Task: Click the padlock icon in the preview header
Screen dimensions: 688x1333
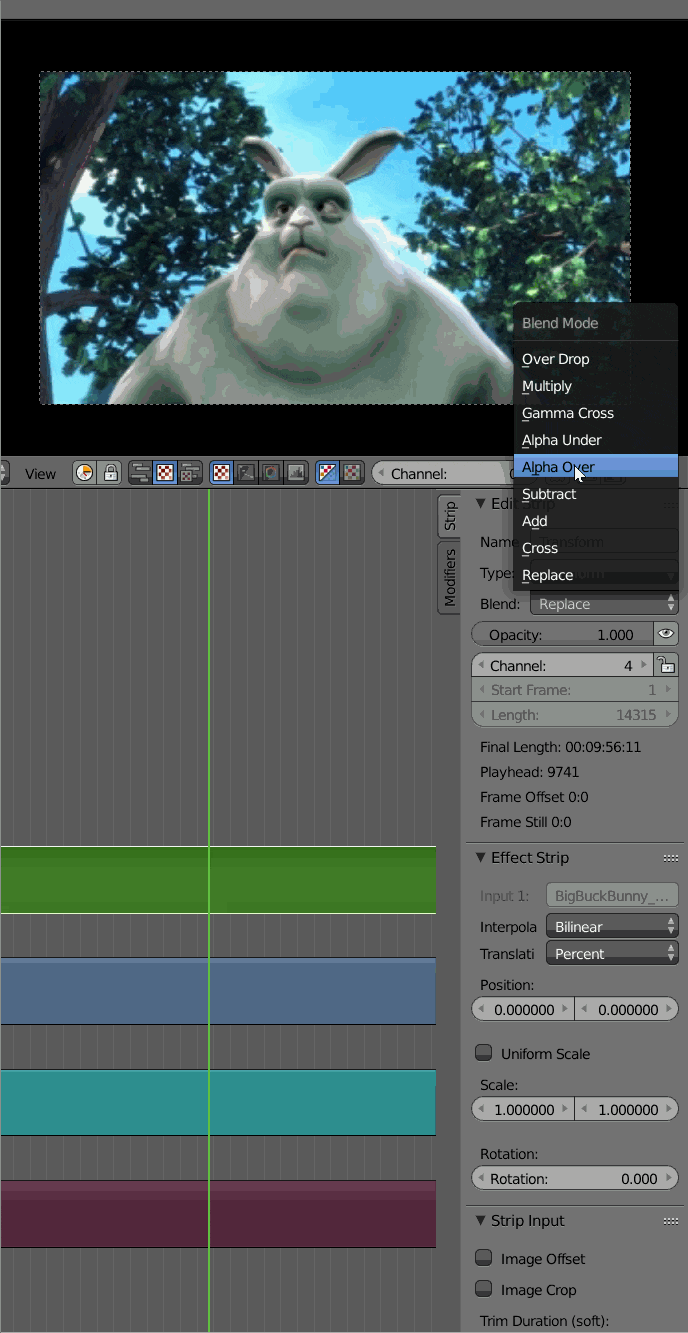Action: (x=110, y=473)
